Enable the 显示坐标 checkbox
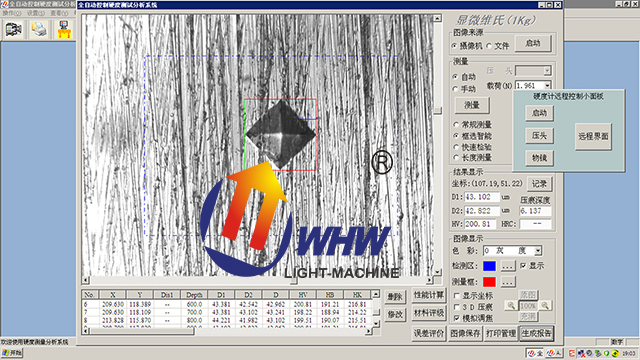 (457, 296)
